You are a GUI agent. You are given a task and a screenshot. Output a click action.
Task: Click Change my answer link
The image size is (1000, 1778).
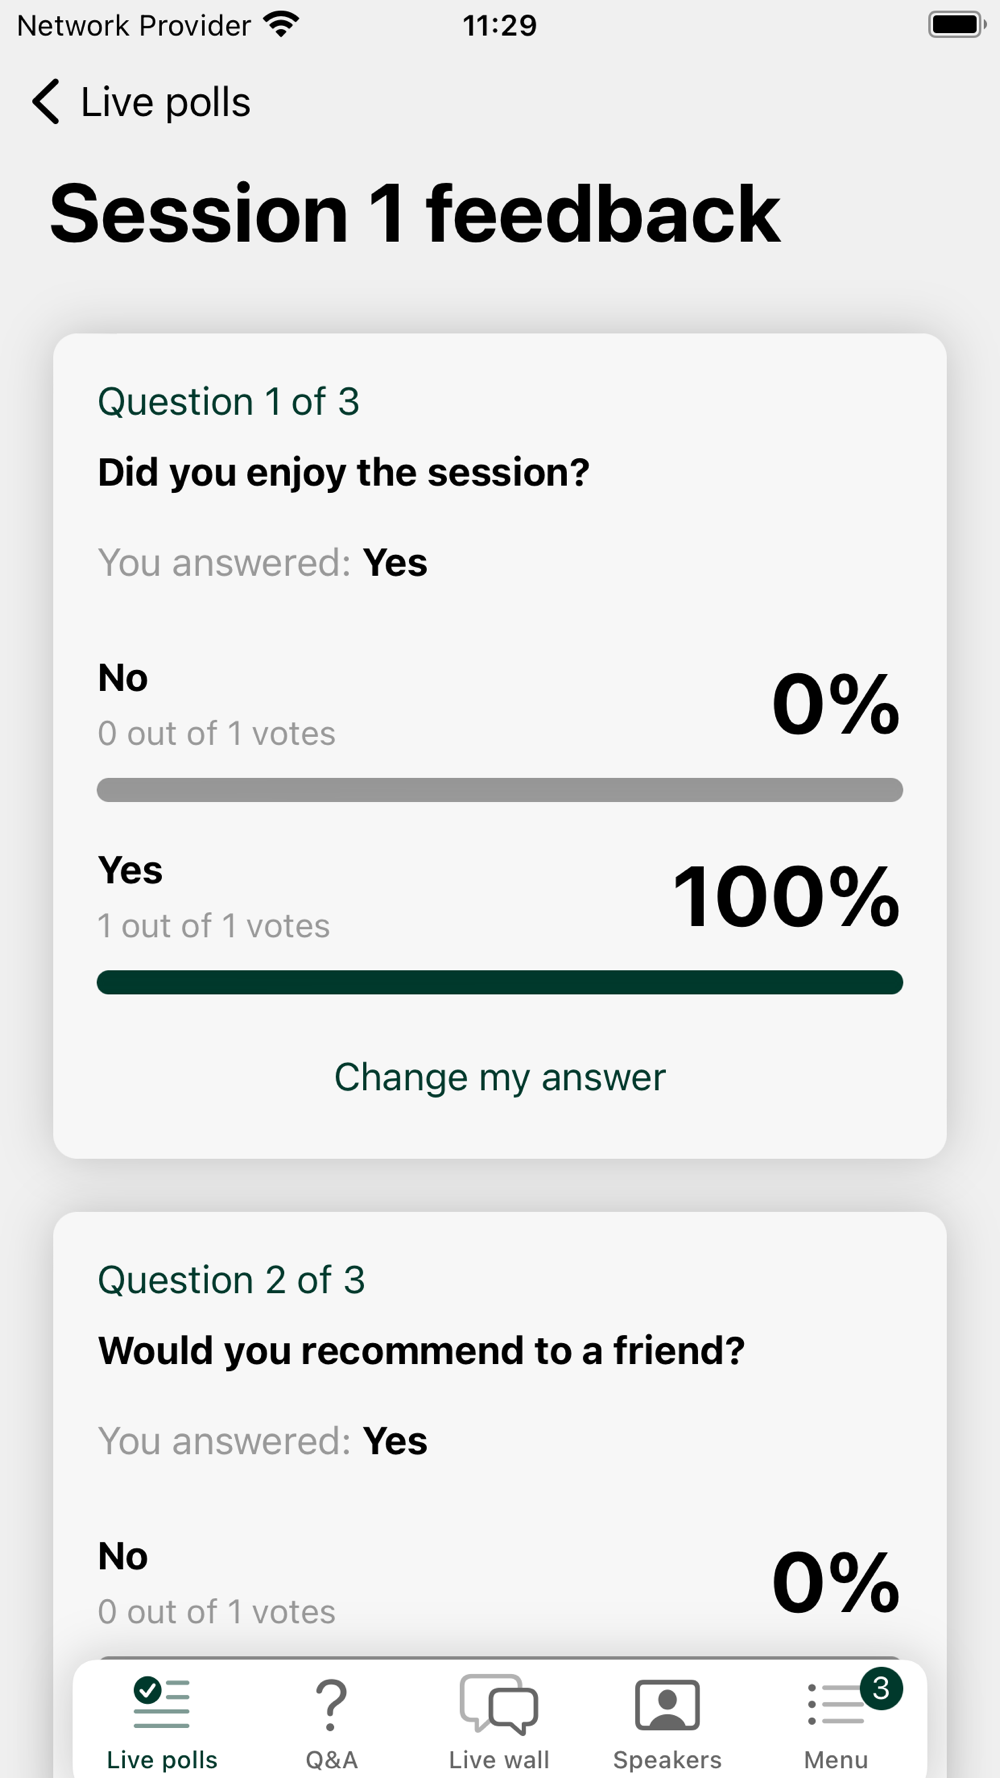pos(499,1077)
